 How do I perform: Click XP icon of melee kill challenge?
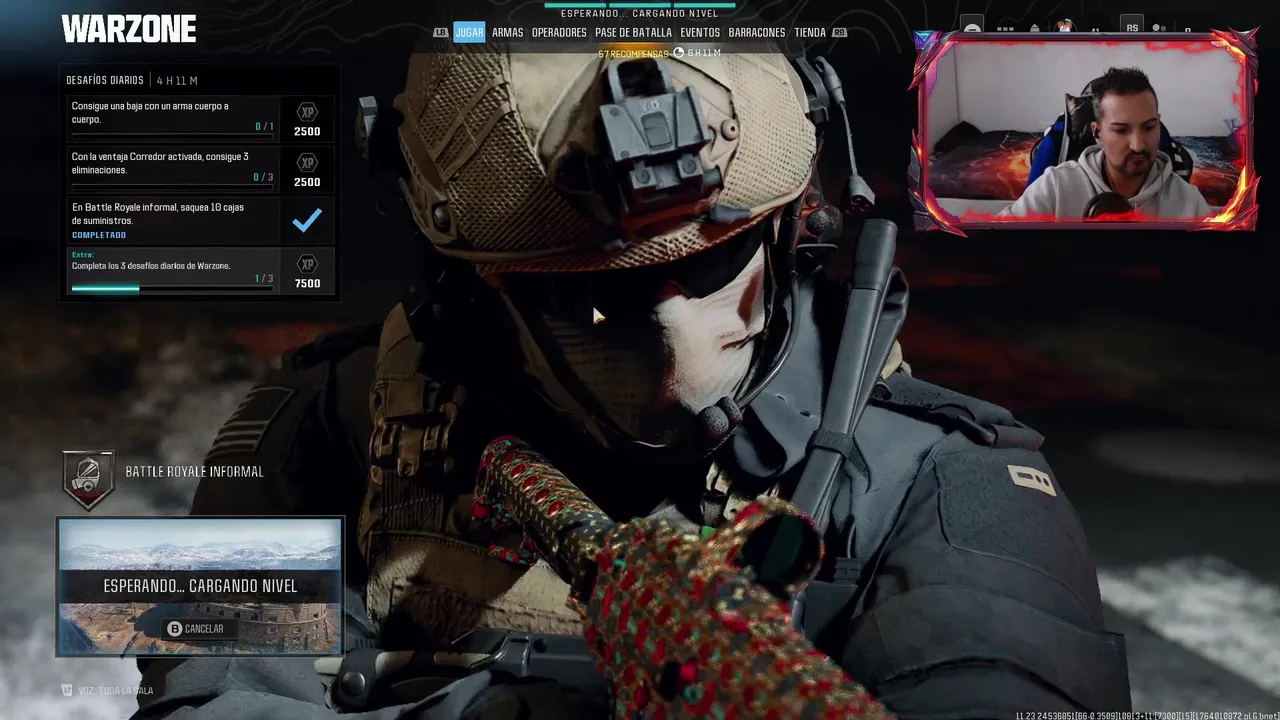[307, 112]
